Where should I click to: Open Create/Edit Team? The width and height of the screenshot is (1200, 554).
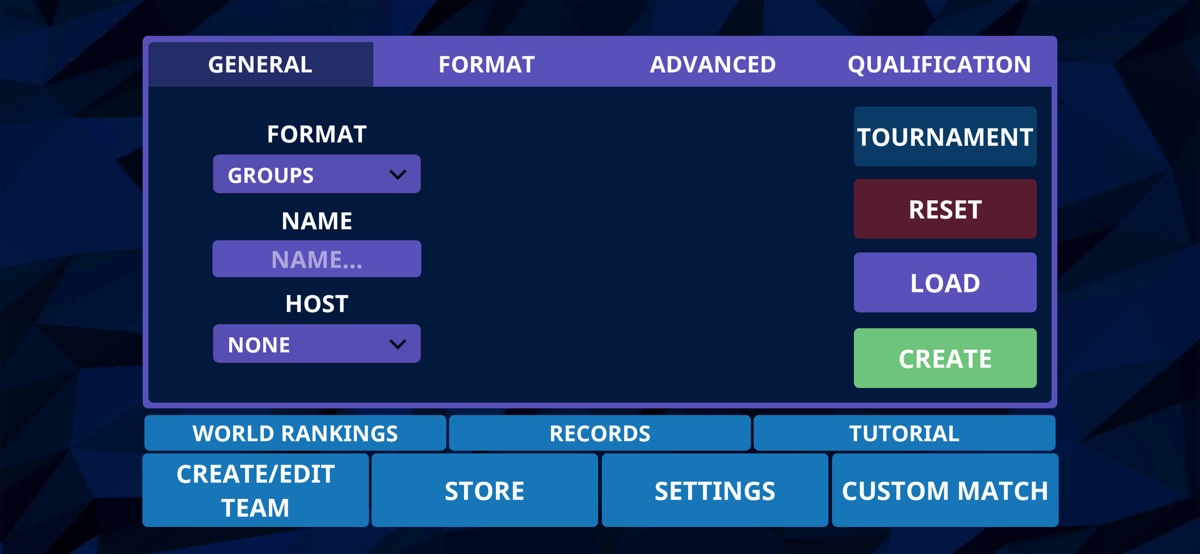tap(255, 490)
